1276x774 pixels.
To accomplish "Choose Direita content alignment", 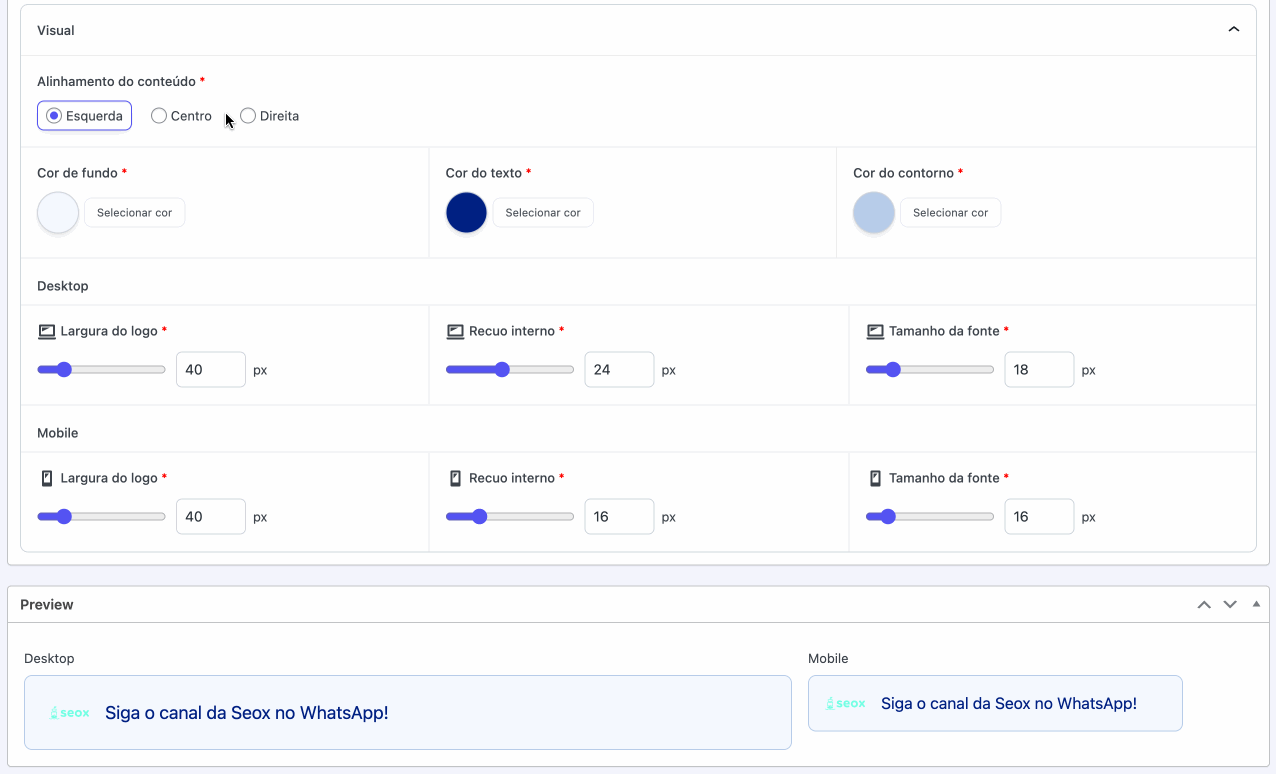I will 248,116.
